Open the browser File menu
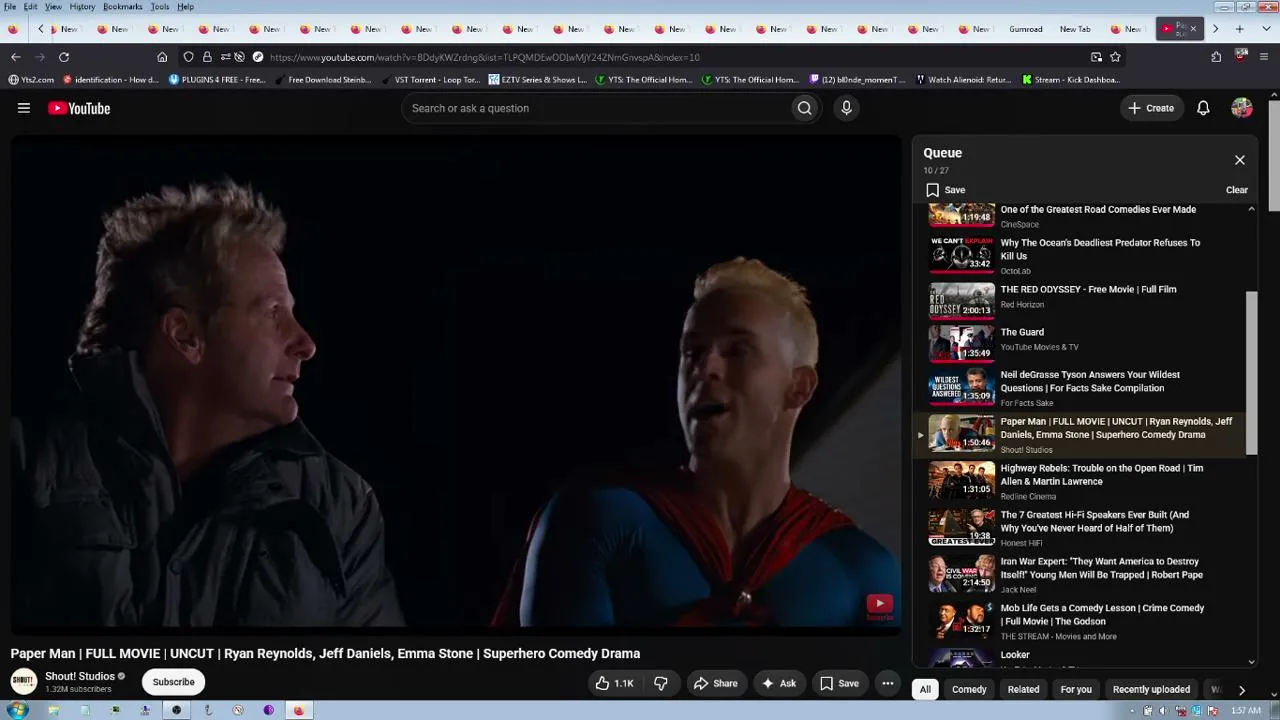 [x=10, y=7]
